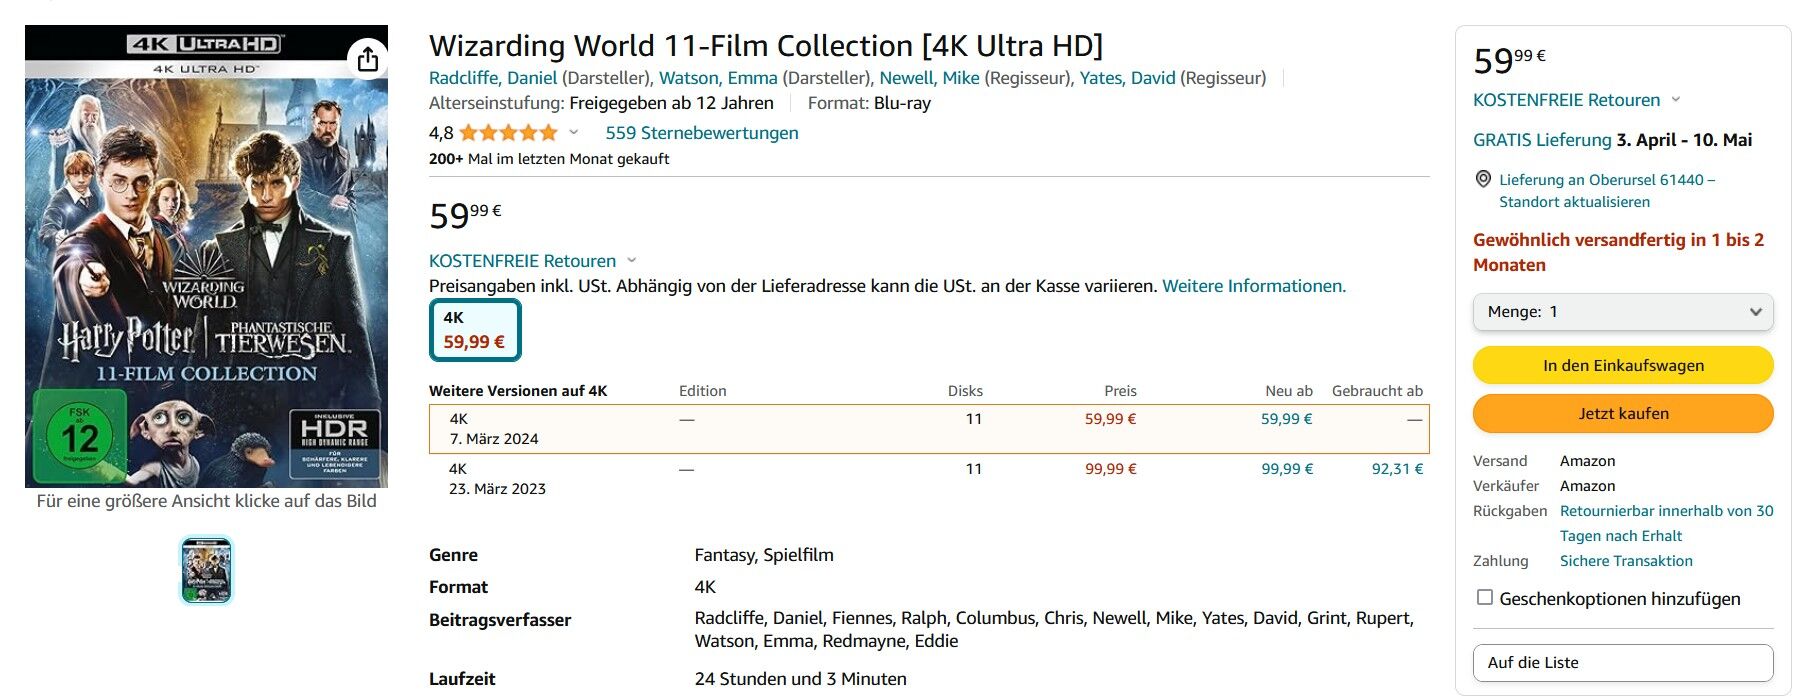Screen dimensions: 1812x697
Task: Open the Menge quantity dropdown
Action: pos(1623,312)
